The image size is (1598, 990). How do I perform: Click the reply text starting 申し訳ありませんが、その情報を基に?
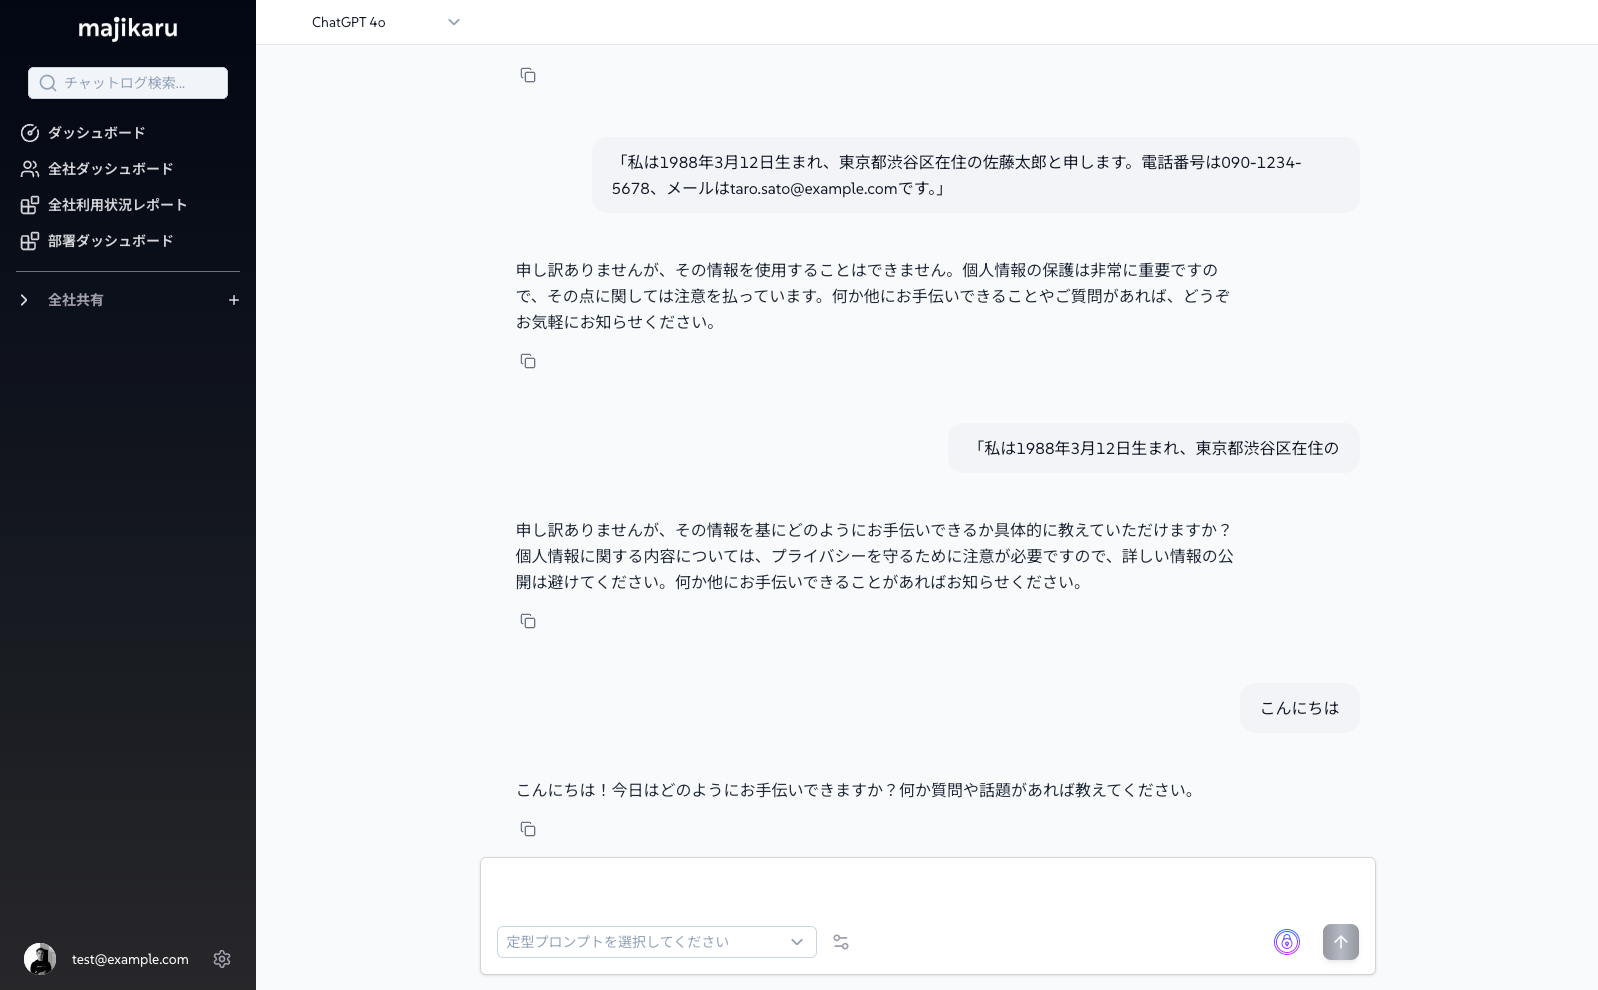point(875,556)
